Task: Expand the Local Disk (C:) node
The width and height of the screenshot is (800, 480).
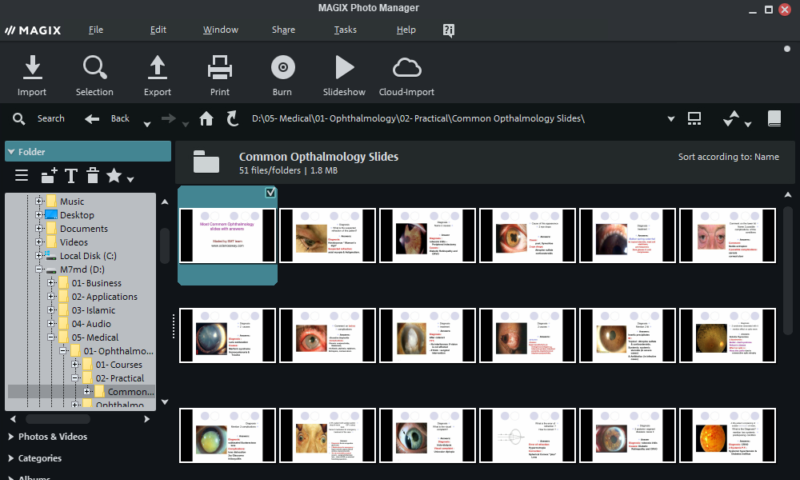Action: [39, 256]
